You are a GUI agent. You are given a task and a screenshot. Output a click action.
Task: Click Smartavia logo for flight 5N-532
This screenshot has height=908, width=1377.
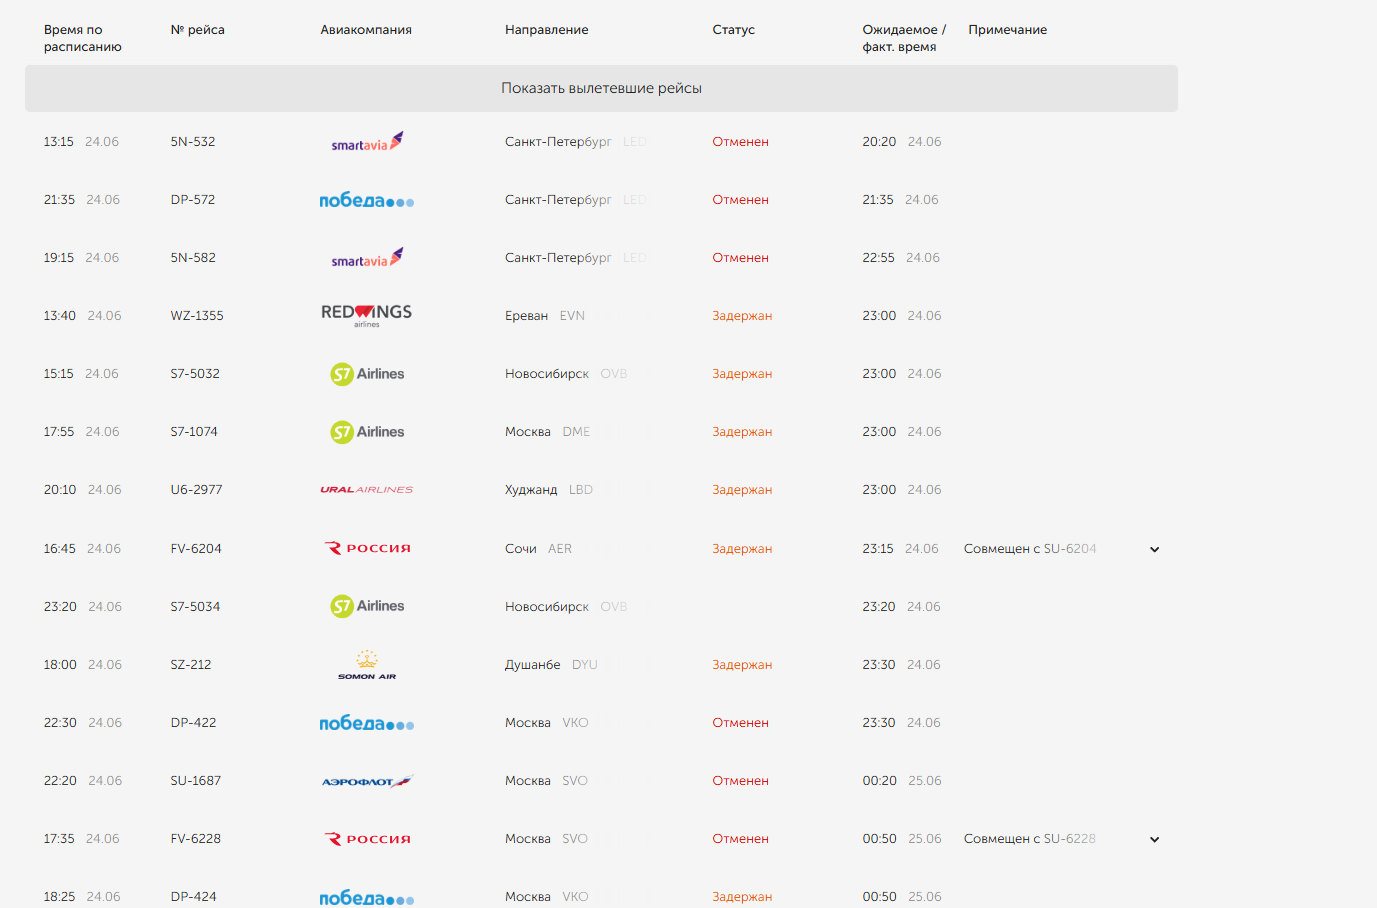click(x=367, y=142)
